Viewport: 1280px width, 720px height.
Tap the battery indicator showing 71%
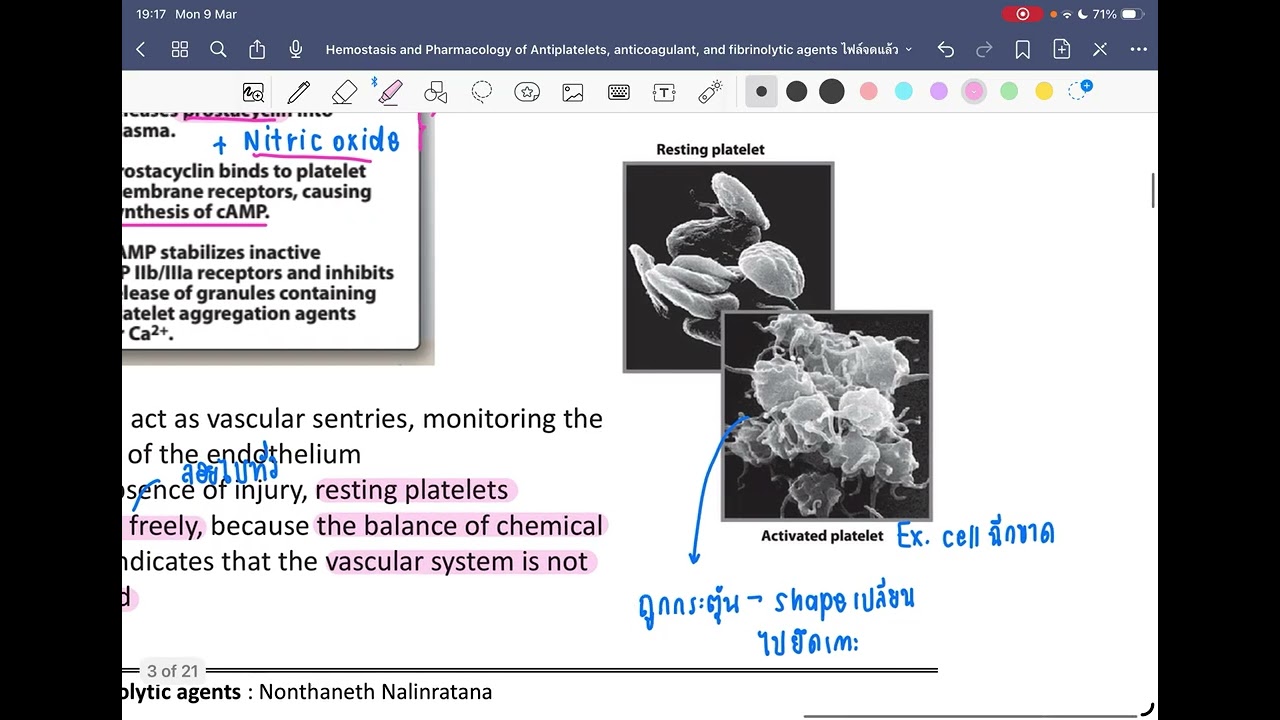[x=1117, y=14]
